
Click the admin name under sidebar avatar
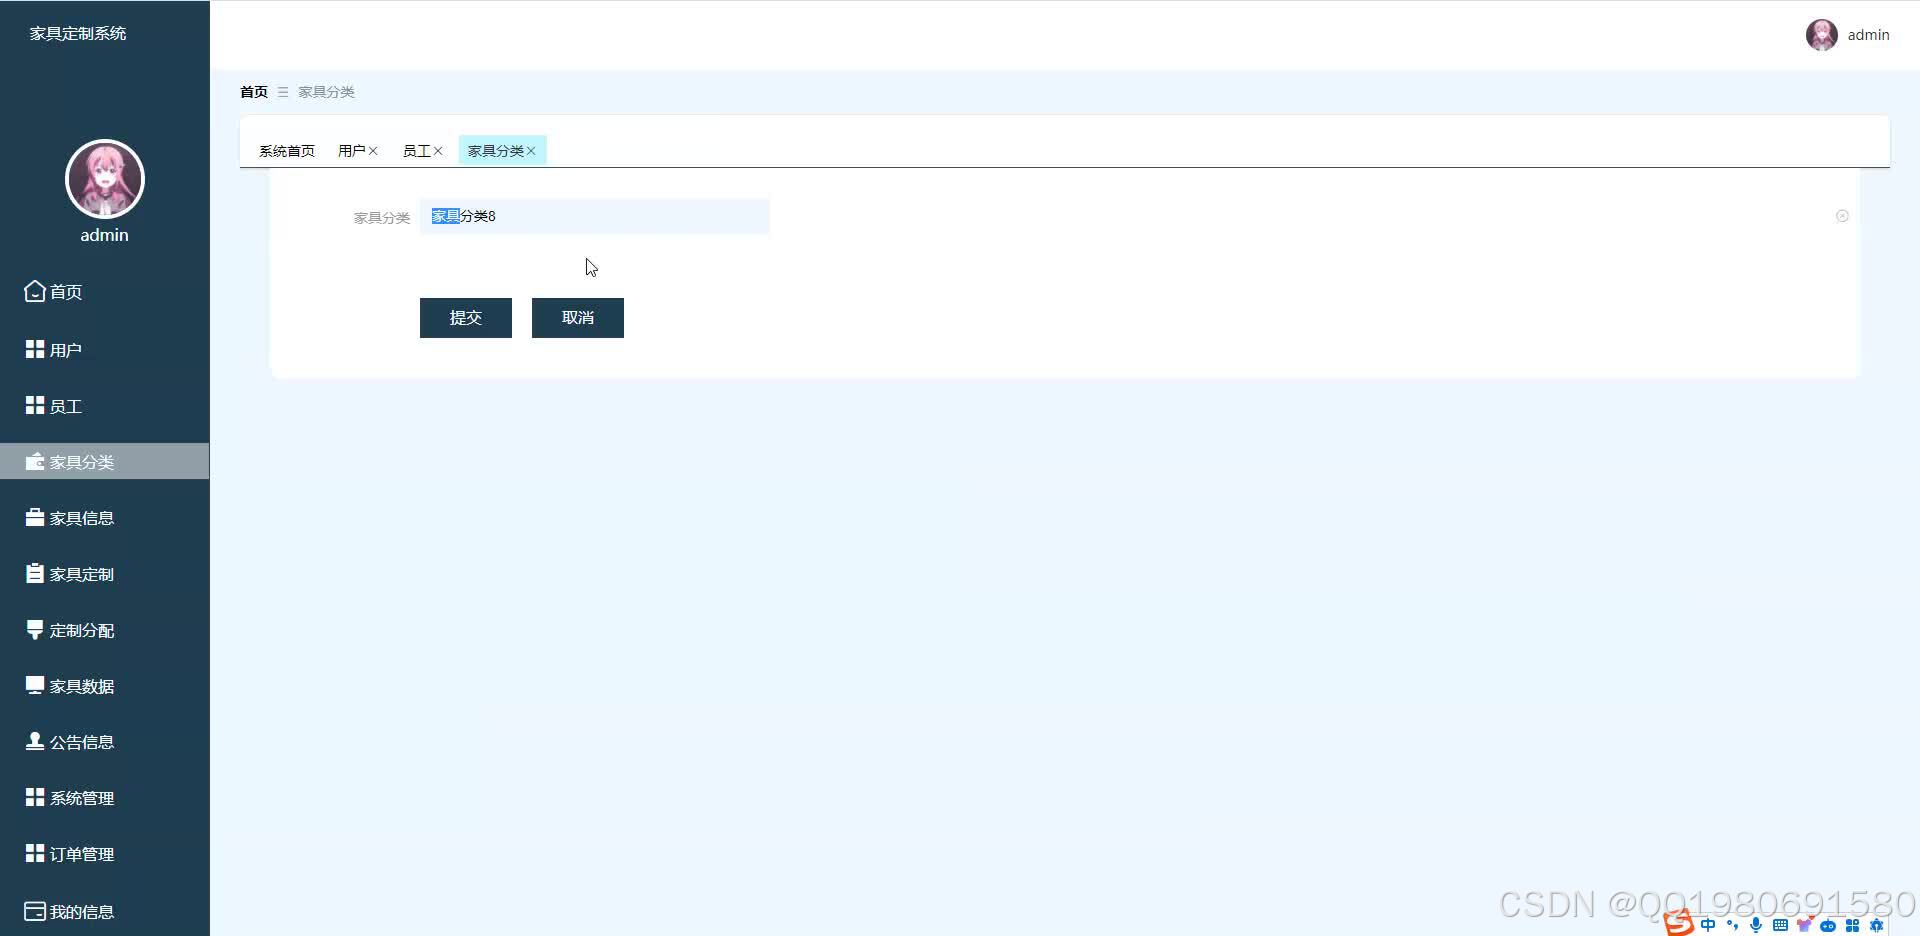click(105, 235)
